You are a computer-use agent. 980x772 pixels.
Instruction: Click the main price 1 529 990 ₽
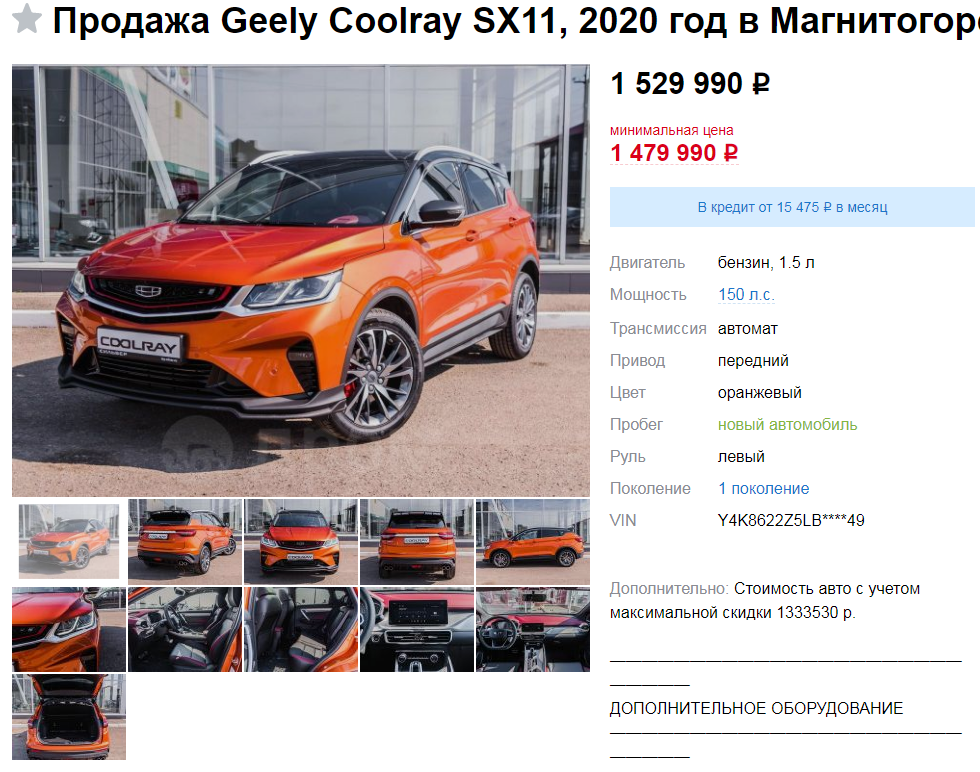(690, 84)
